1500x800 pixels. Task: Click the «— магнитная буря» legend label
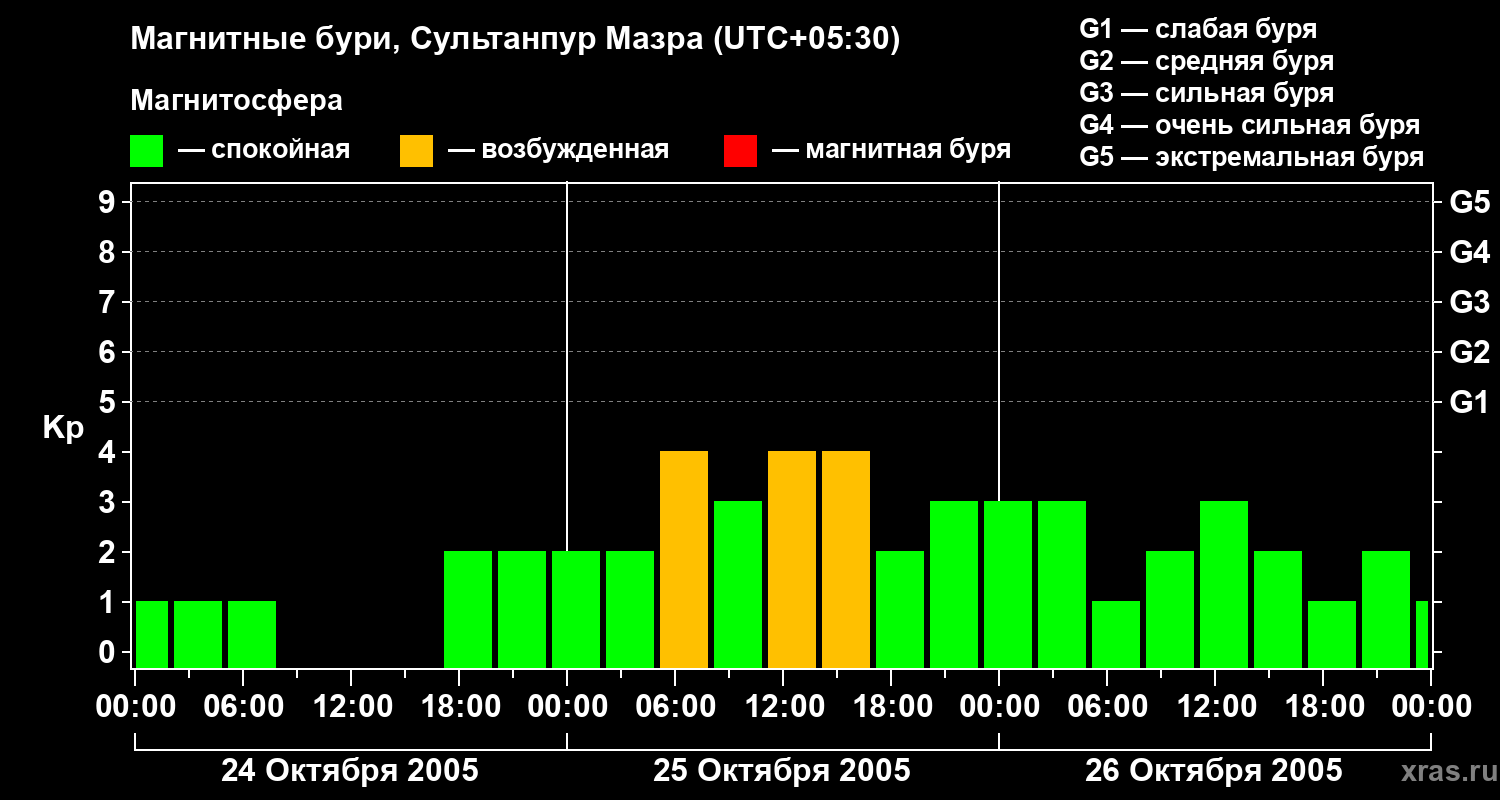(x=891, y=150)
